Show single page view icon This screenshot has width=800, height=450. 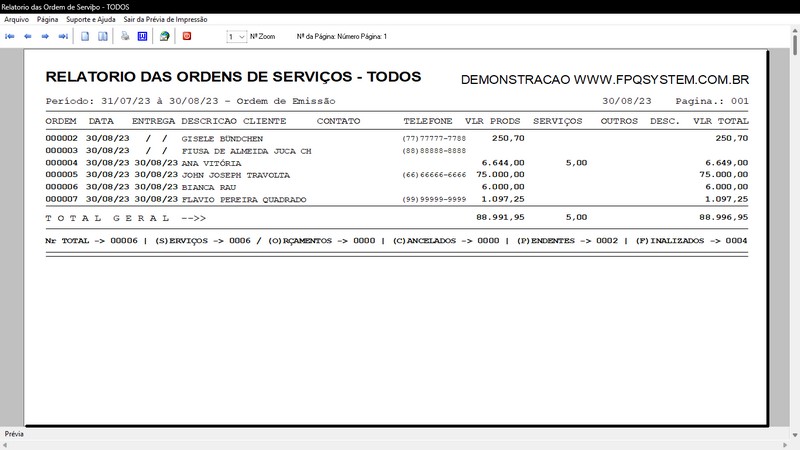(x=85, y=36)
